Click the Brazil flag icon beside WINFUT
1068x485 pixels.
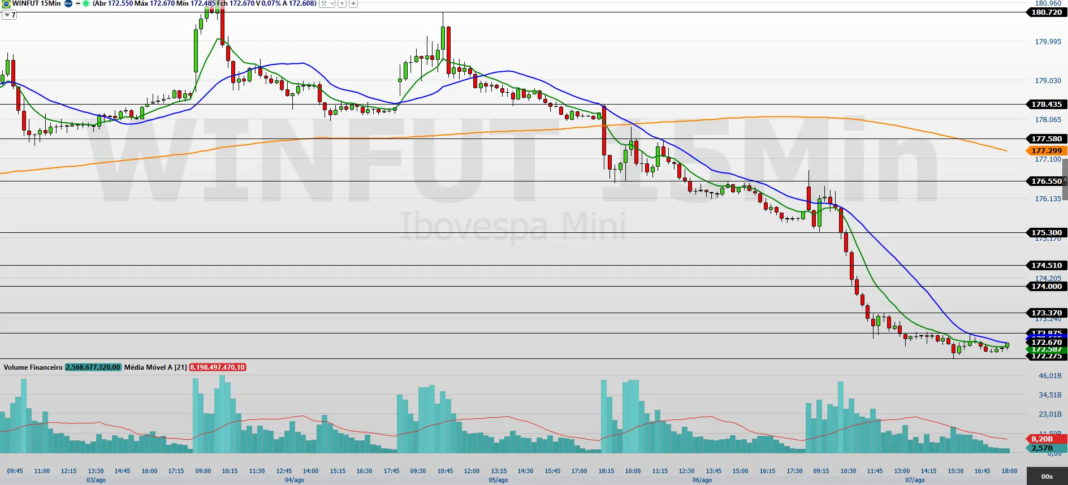point(6,3)
